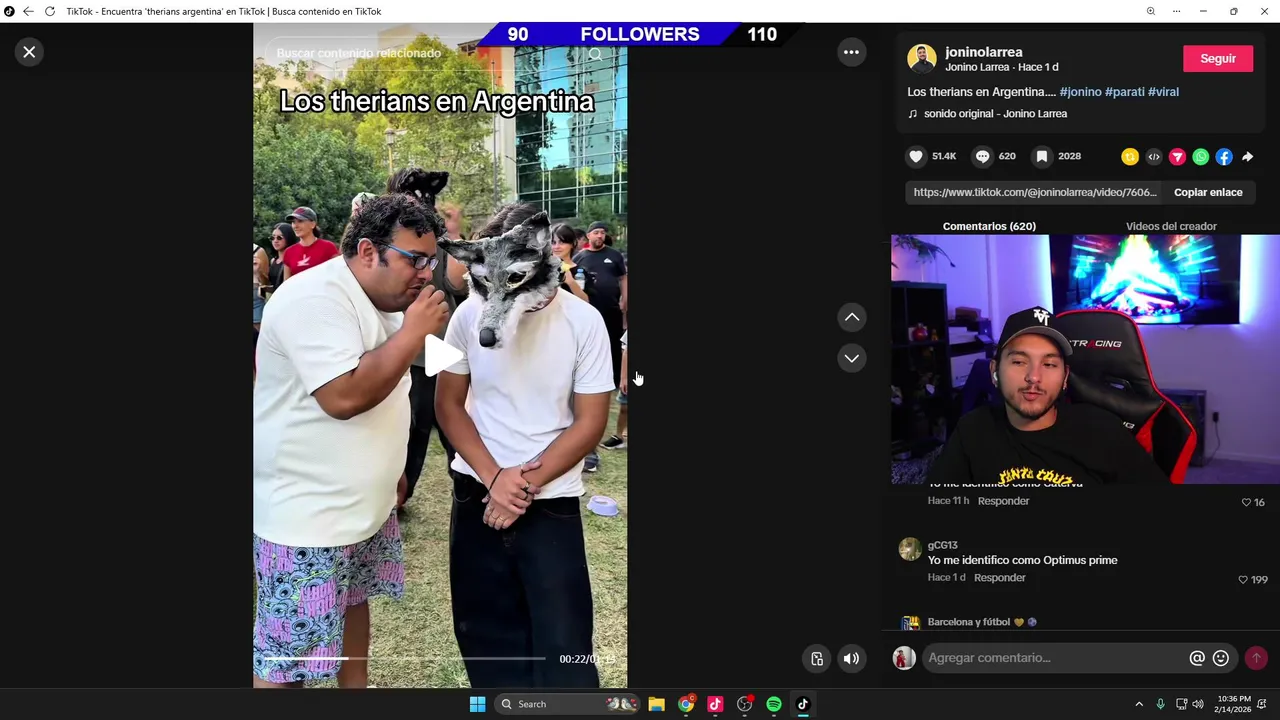
Task: Open the tray volume control
Action: (x=1198, y=704)
